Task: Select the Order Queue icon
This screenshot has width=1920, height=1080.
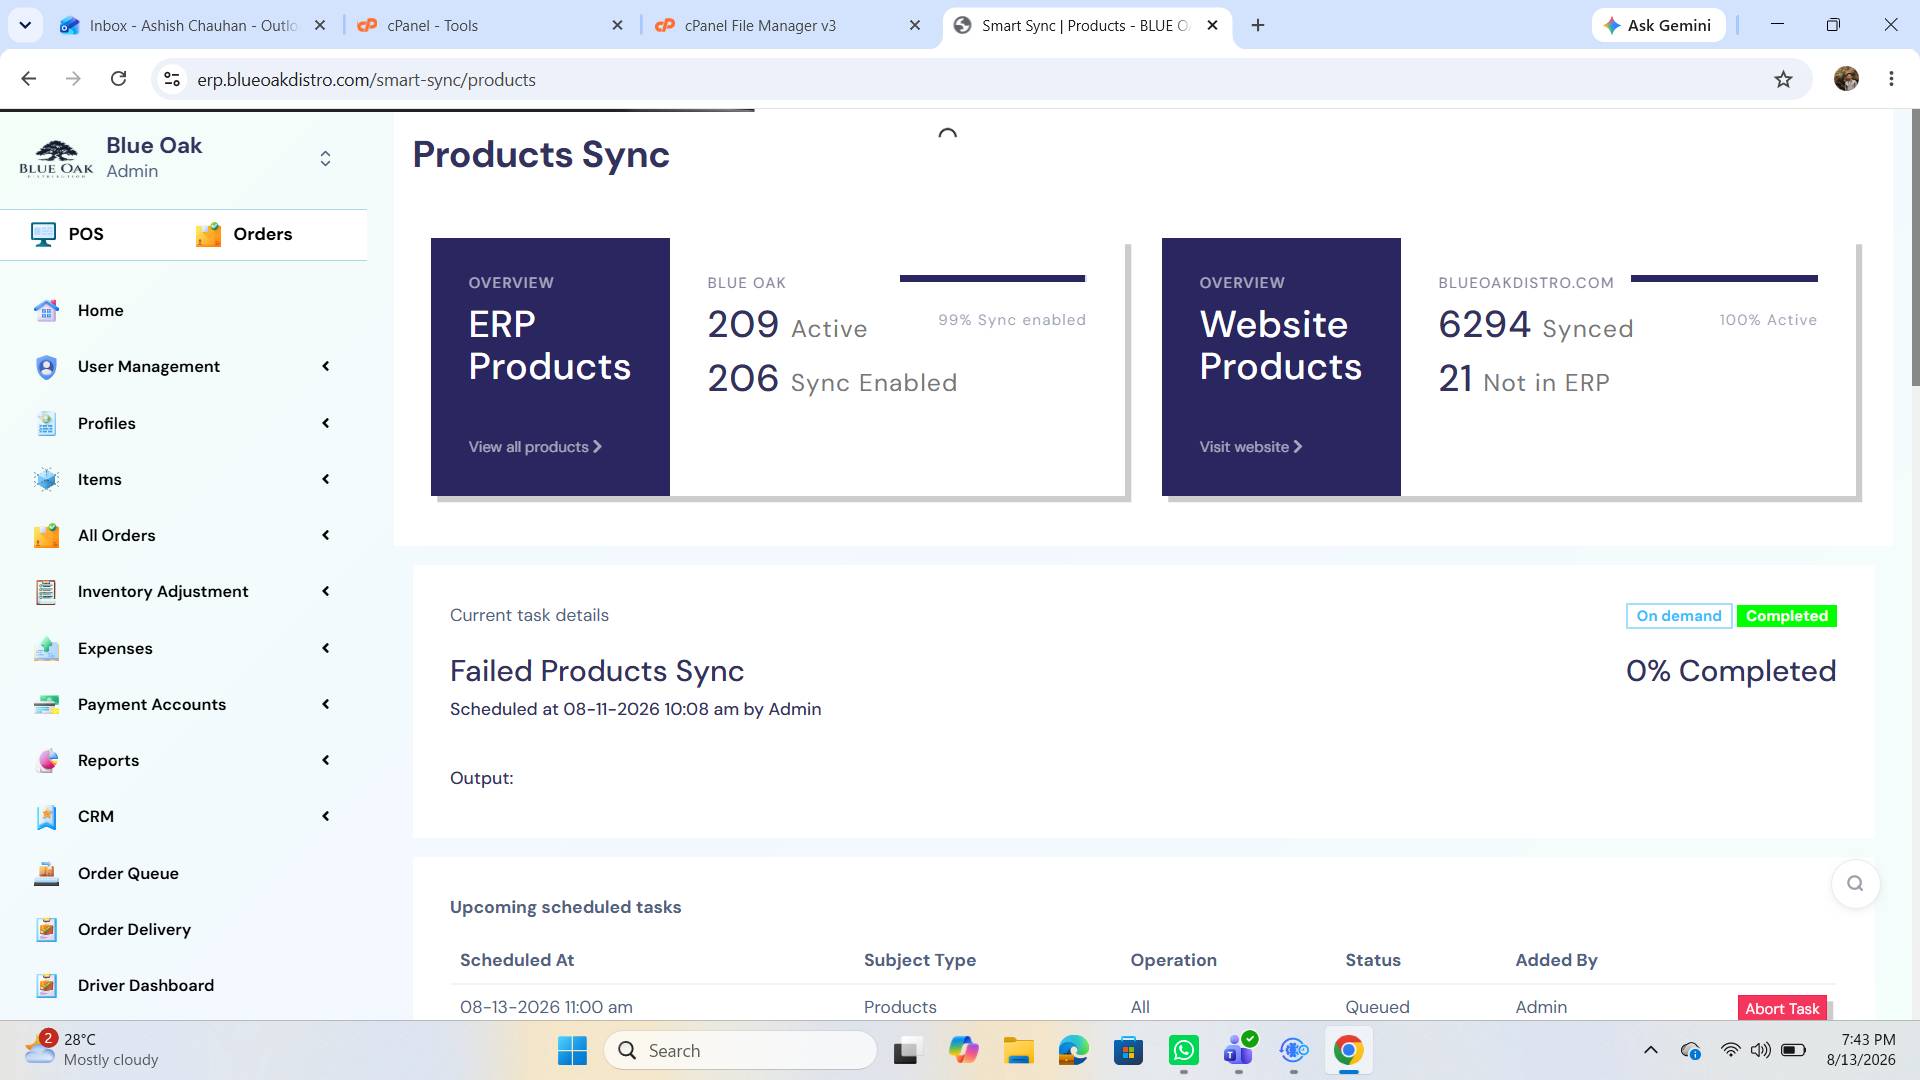Action: [x=46, y=873]
